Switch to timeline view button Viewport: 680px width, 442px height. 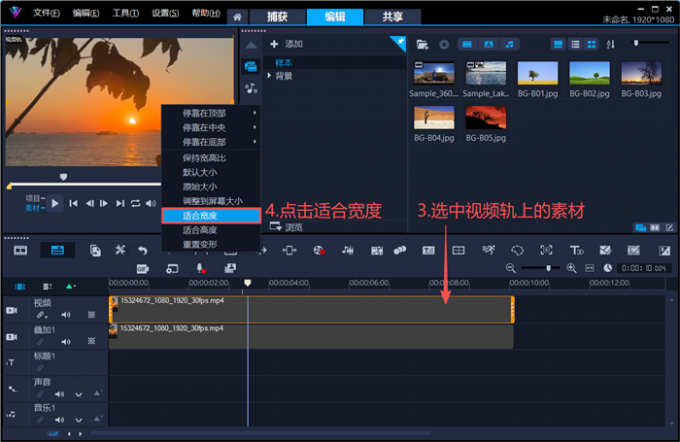(x=57, y=250)
